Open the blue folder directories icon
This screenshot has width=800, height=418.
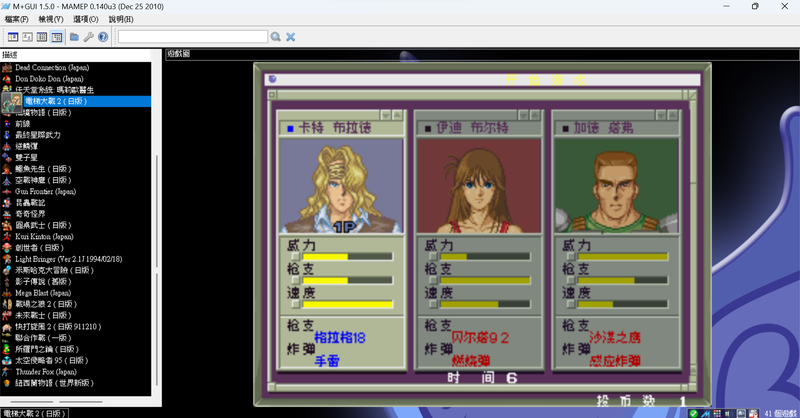pyautogui.click(x=74, y=37)
